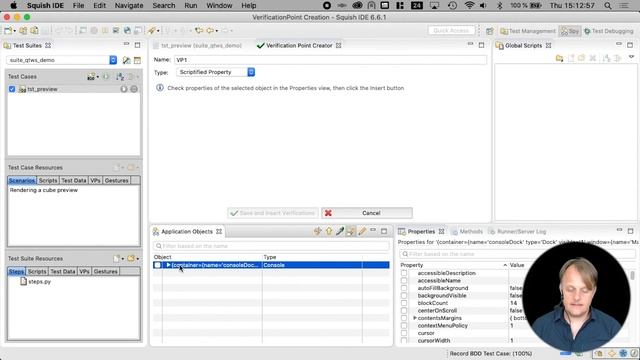Check the contextMenuPolicy property checkbox
This screenshot has height=360, width=640.
coord(404,326)
